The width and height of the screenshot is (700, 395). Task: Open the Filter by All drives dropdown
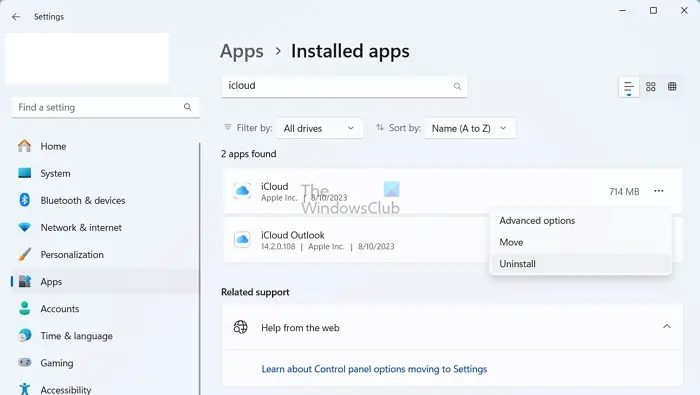point(320,129)
